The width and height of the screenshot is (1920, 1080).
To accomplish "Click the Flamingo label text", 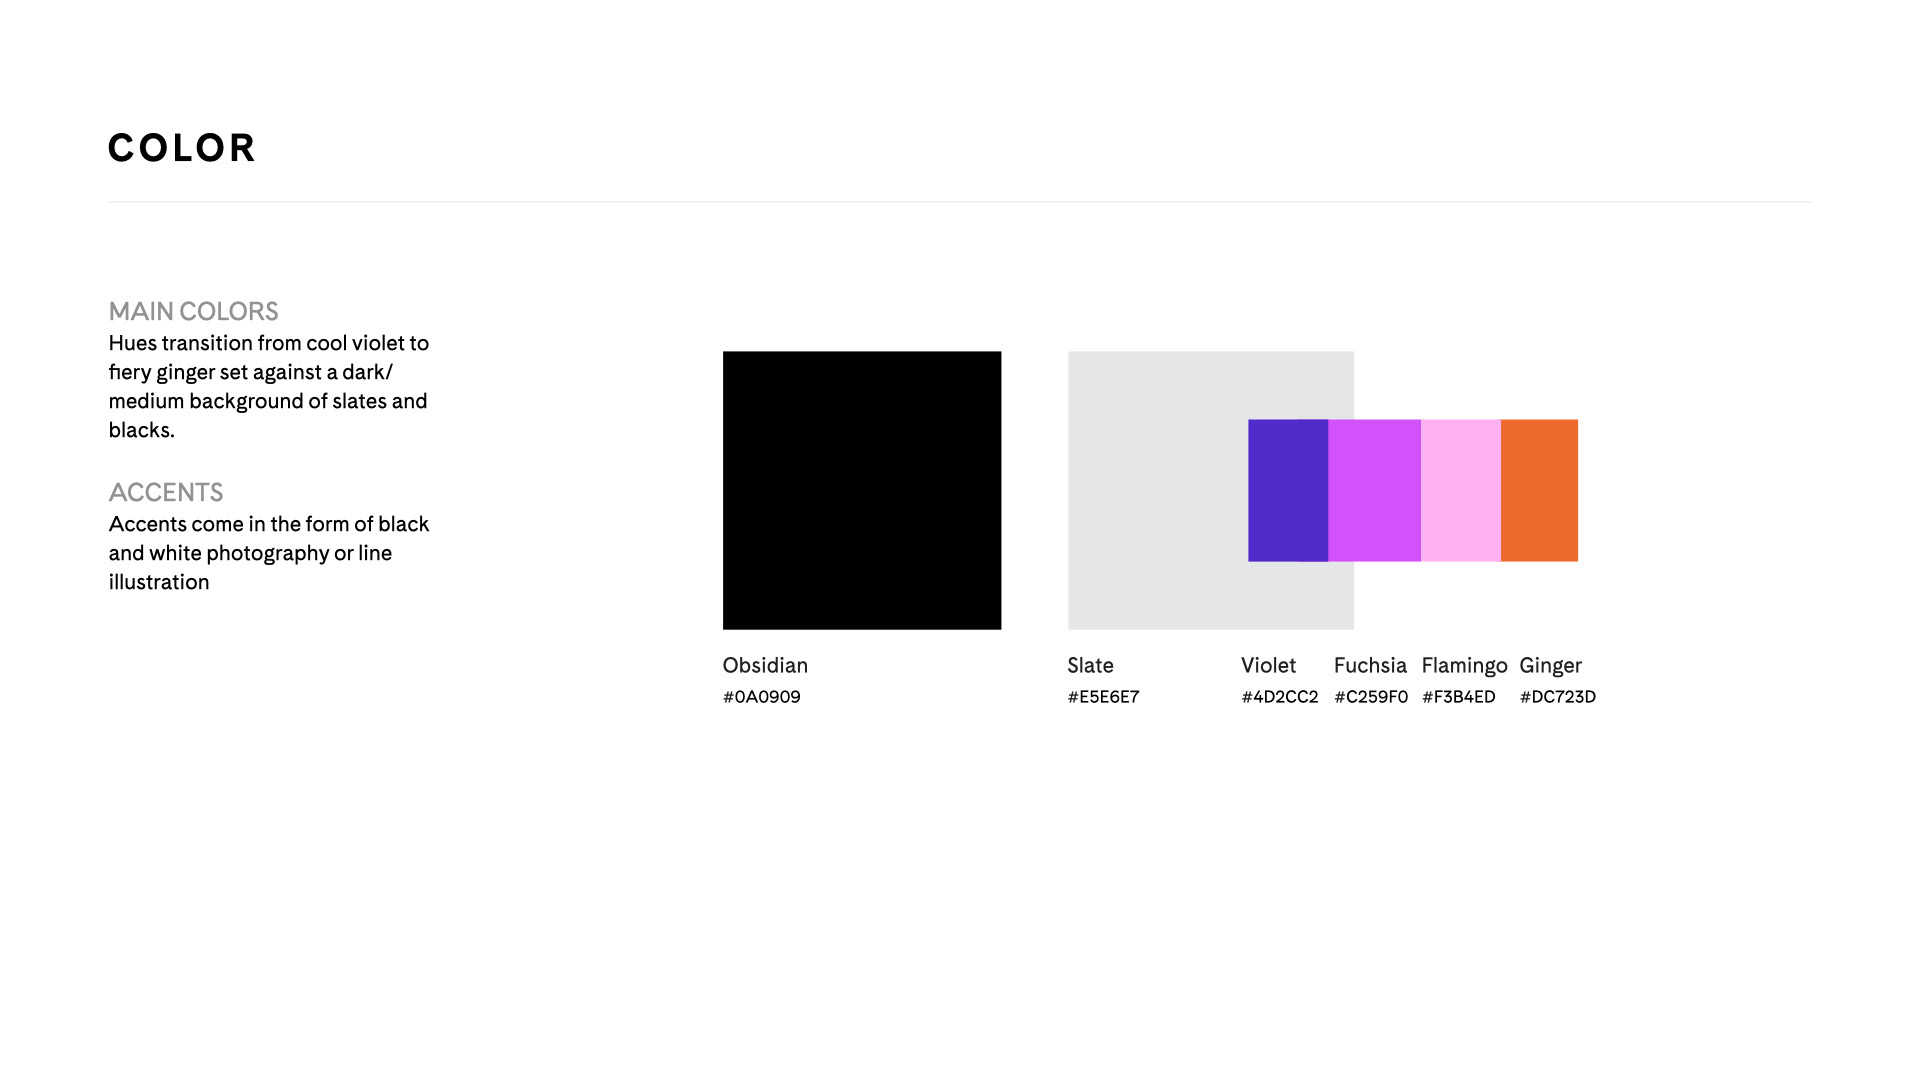I will tap(1464, 665).
